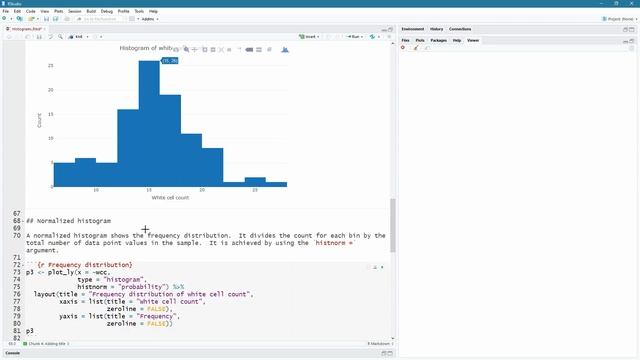The width and height of the screenshot is (640, 360).
Task: Click the open file folder icon
Action: pyautogui.click(x=31, y=19)
